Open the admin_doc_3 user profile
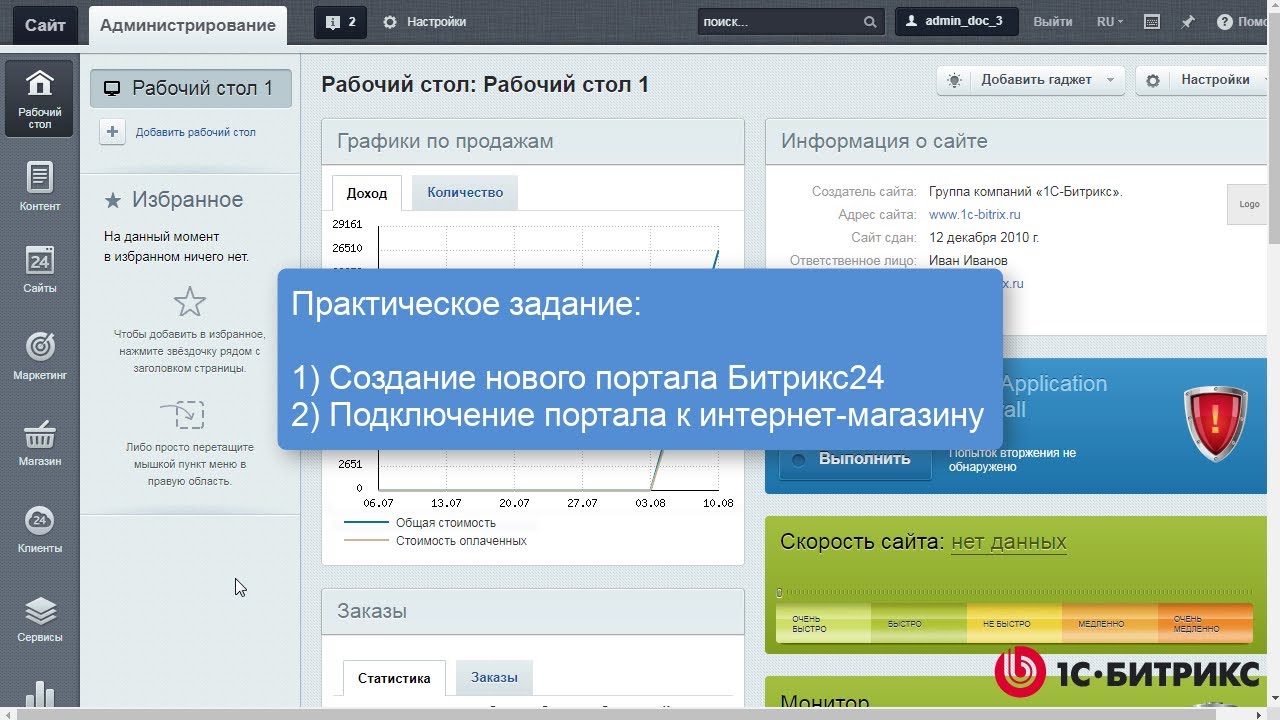The width and height of the screenshot is (1280, 720). (956, 21)
